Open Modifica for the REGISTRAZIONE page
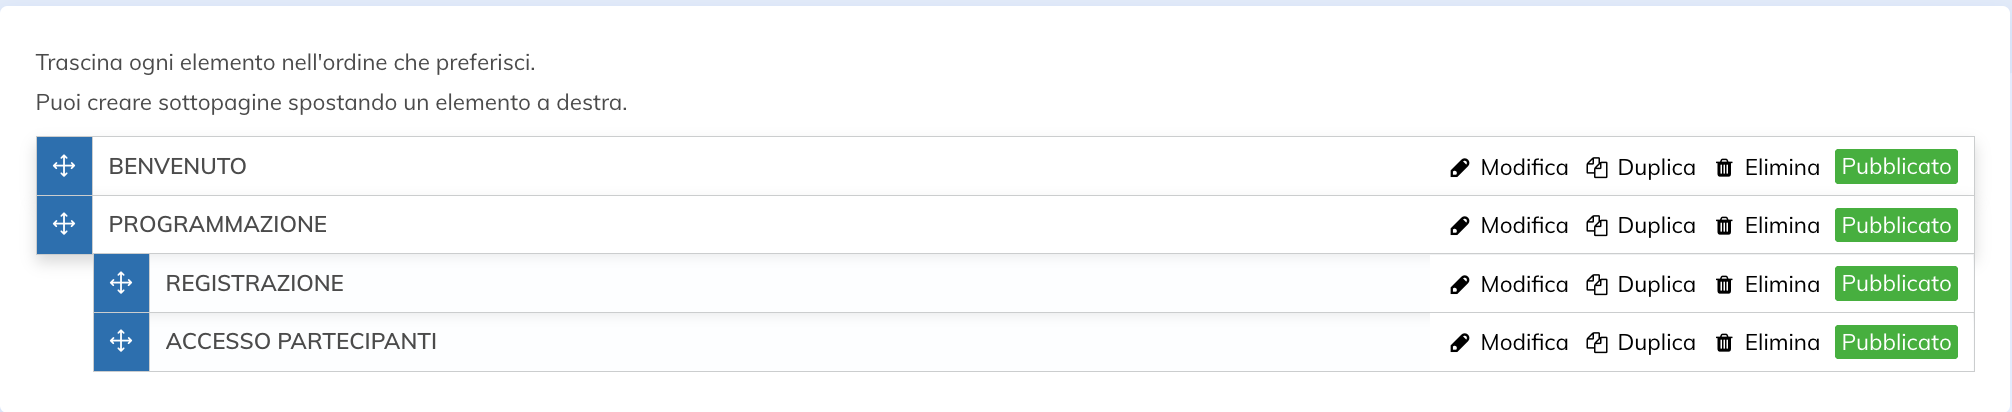2012x412 pixels. coord(1523,285)
